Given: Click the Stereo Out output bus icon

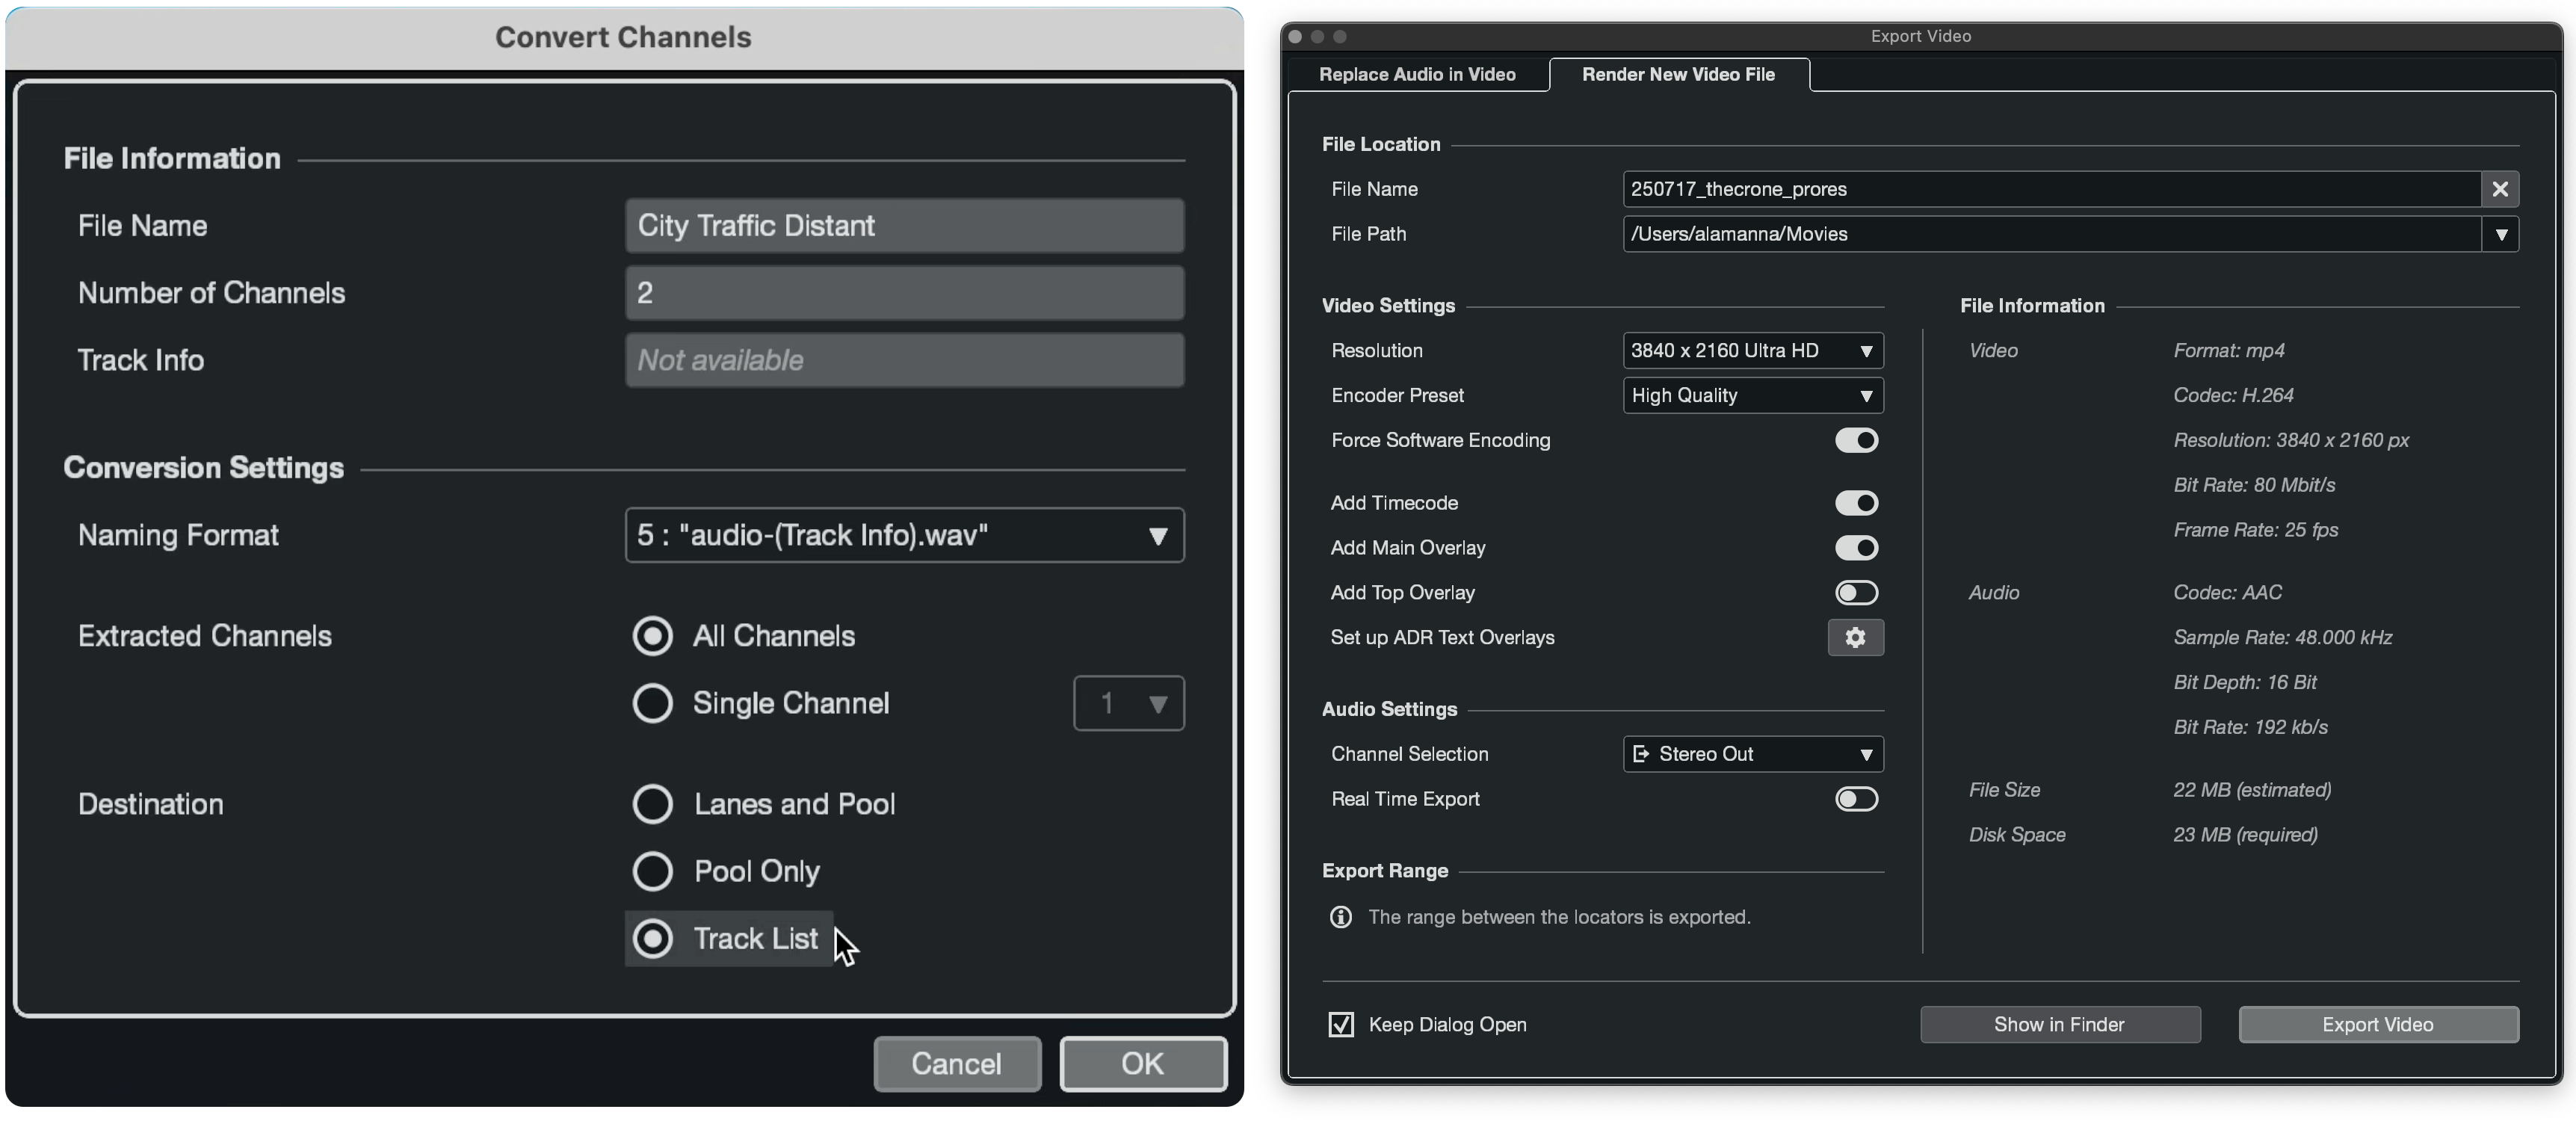Looking at the screenshot, I should pos(1641,754).
